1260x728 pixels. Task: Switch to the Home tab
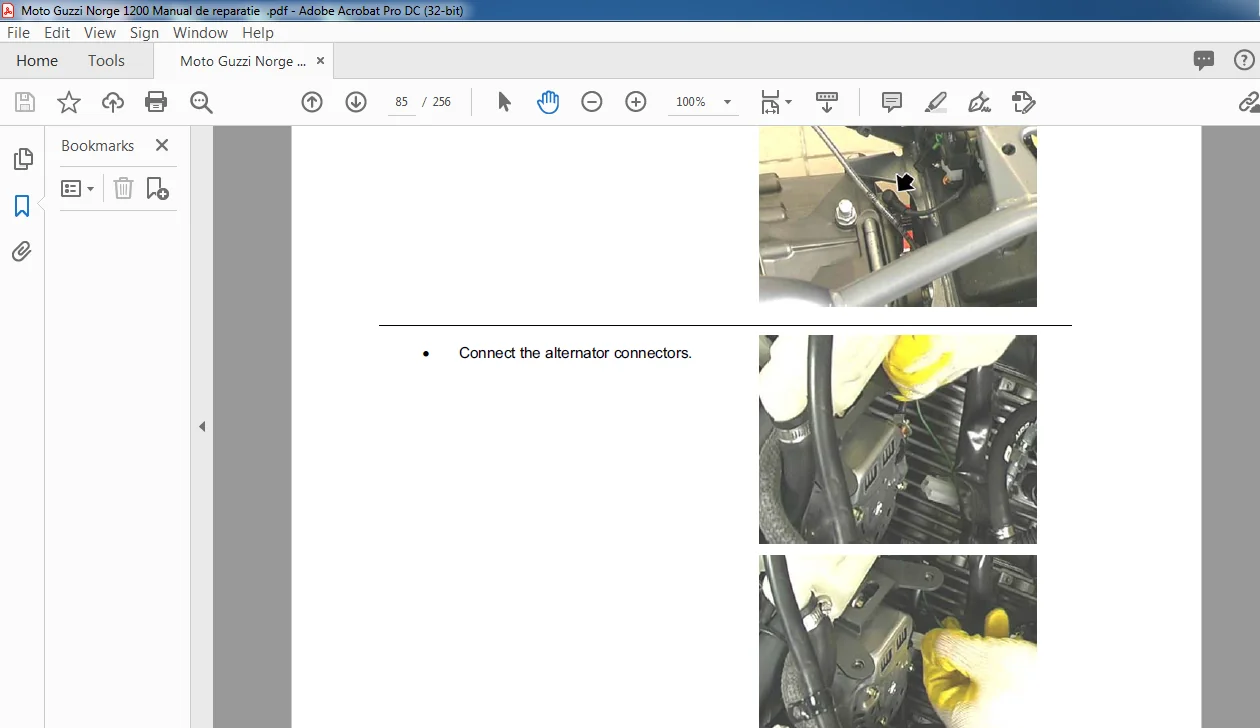click(37, 61)
